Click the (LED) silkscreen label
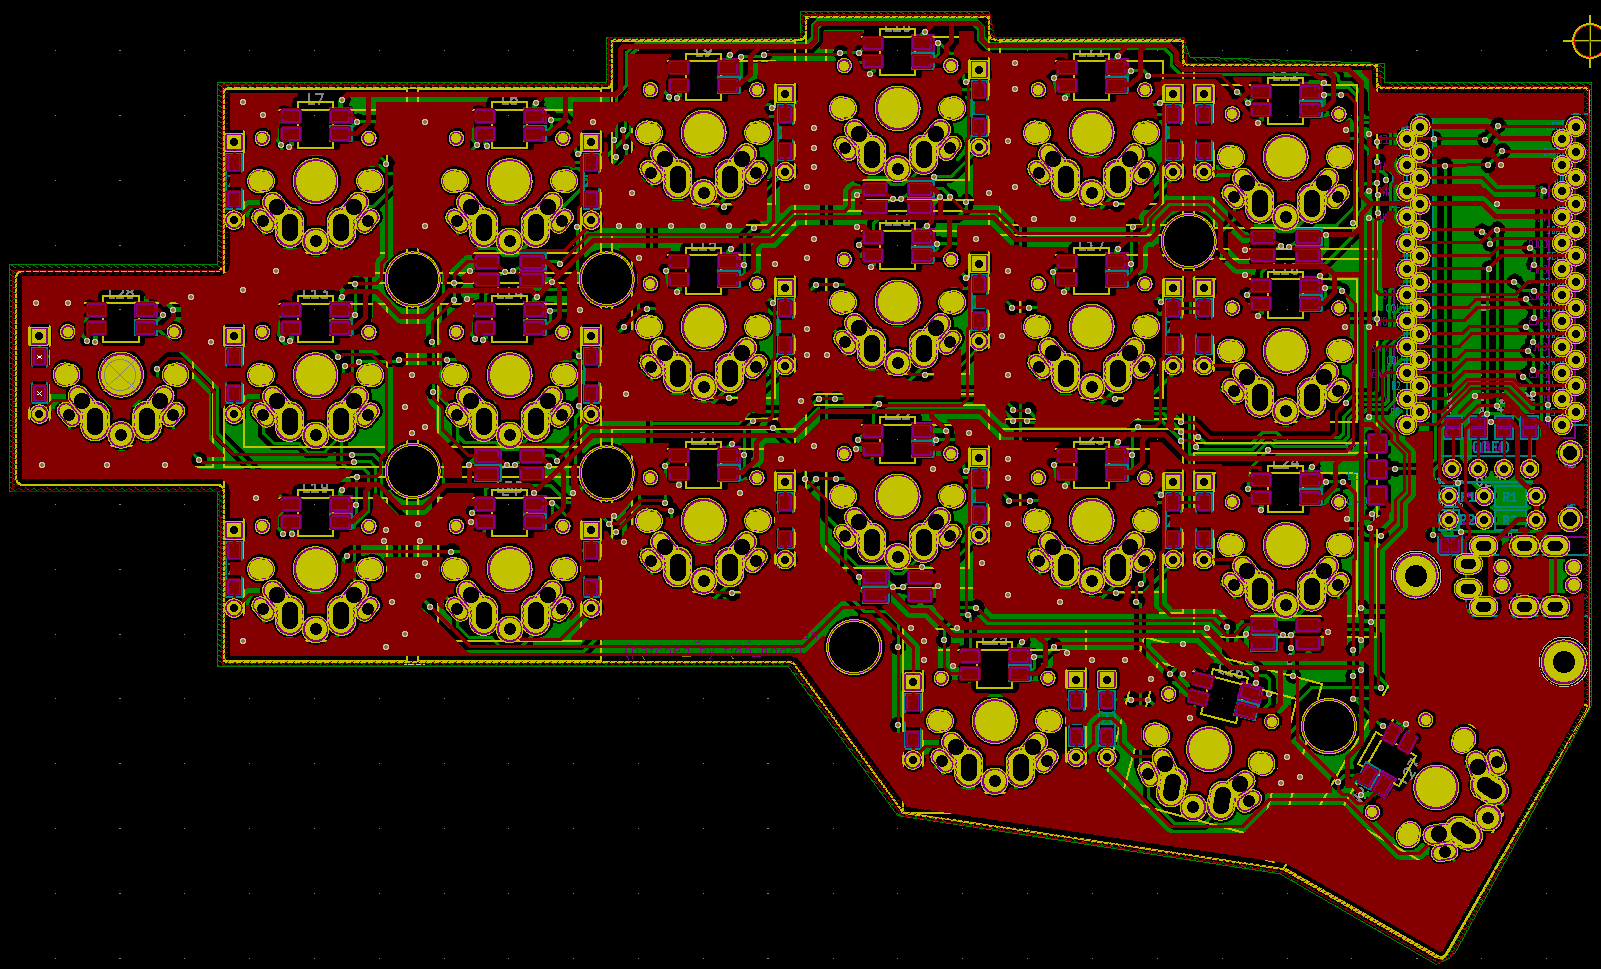 1489,447
